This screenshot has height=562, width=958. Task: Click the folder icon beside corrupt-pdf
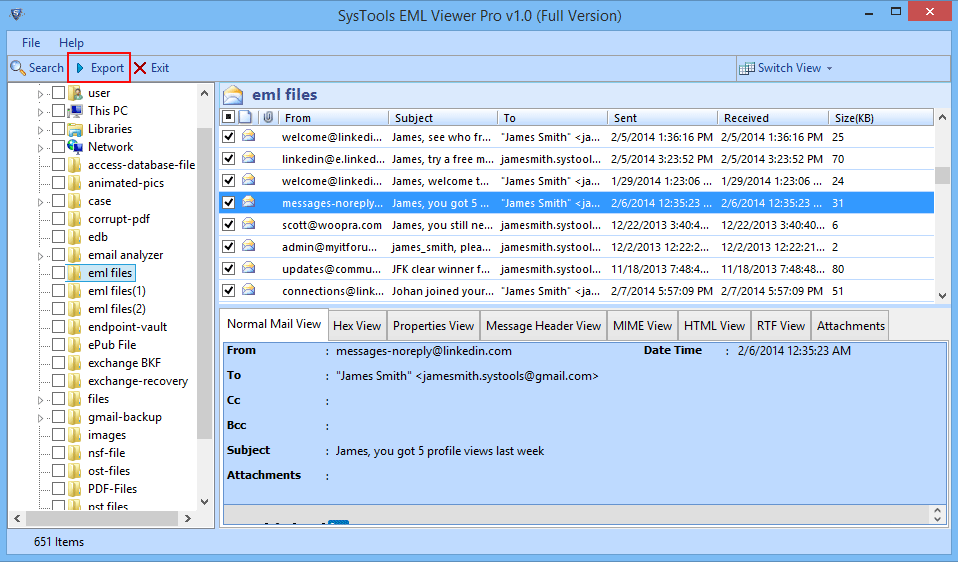pyautogui.click(x=75, y=219)
